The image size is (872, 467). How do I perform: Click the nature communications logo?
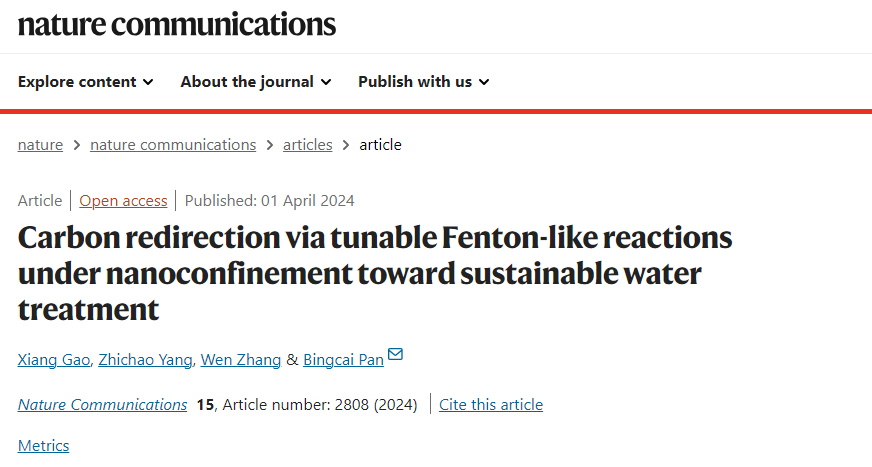click(x=177, y=24)
